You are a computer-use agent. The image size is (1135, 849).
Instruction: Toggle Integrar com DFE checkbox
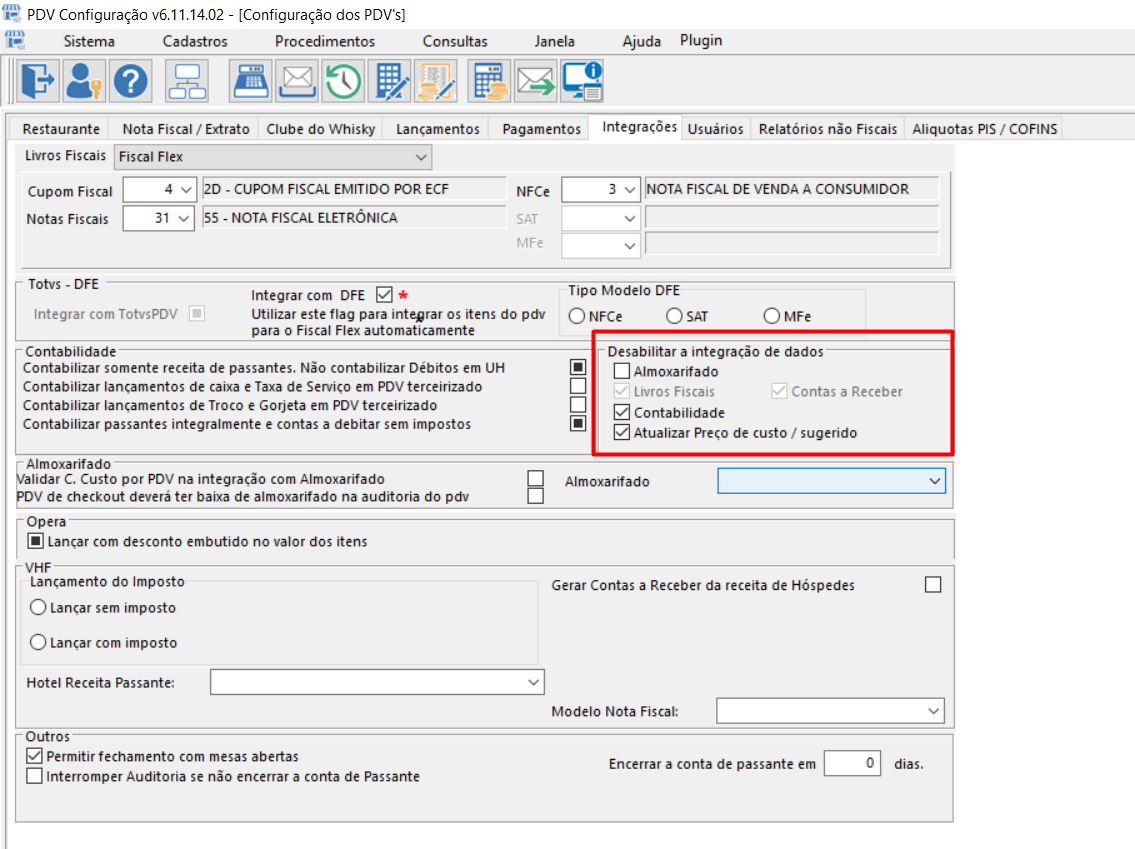pos(384,295)
